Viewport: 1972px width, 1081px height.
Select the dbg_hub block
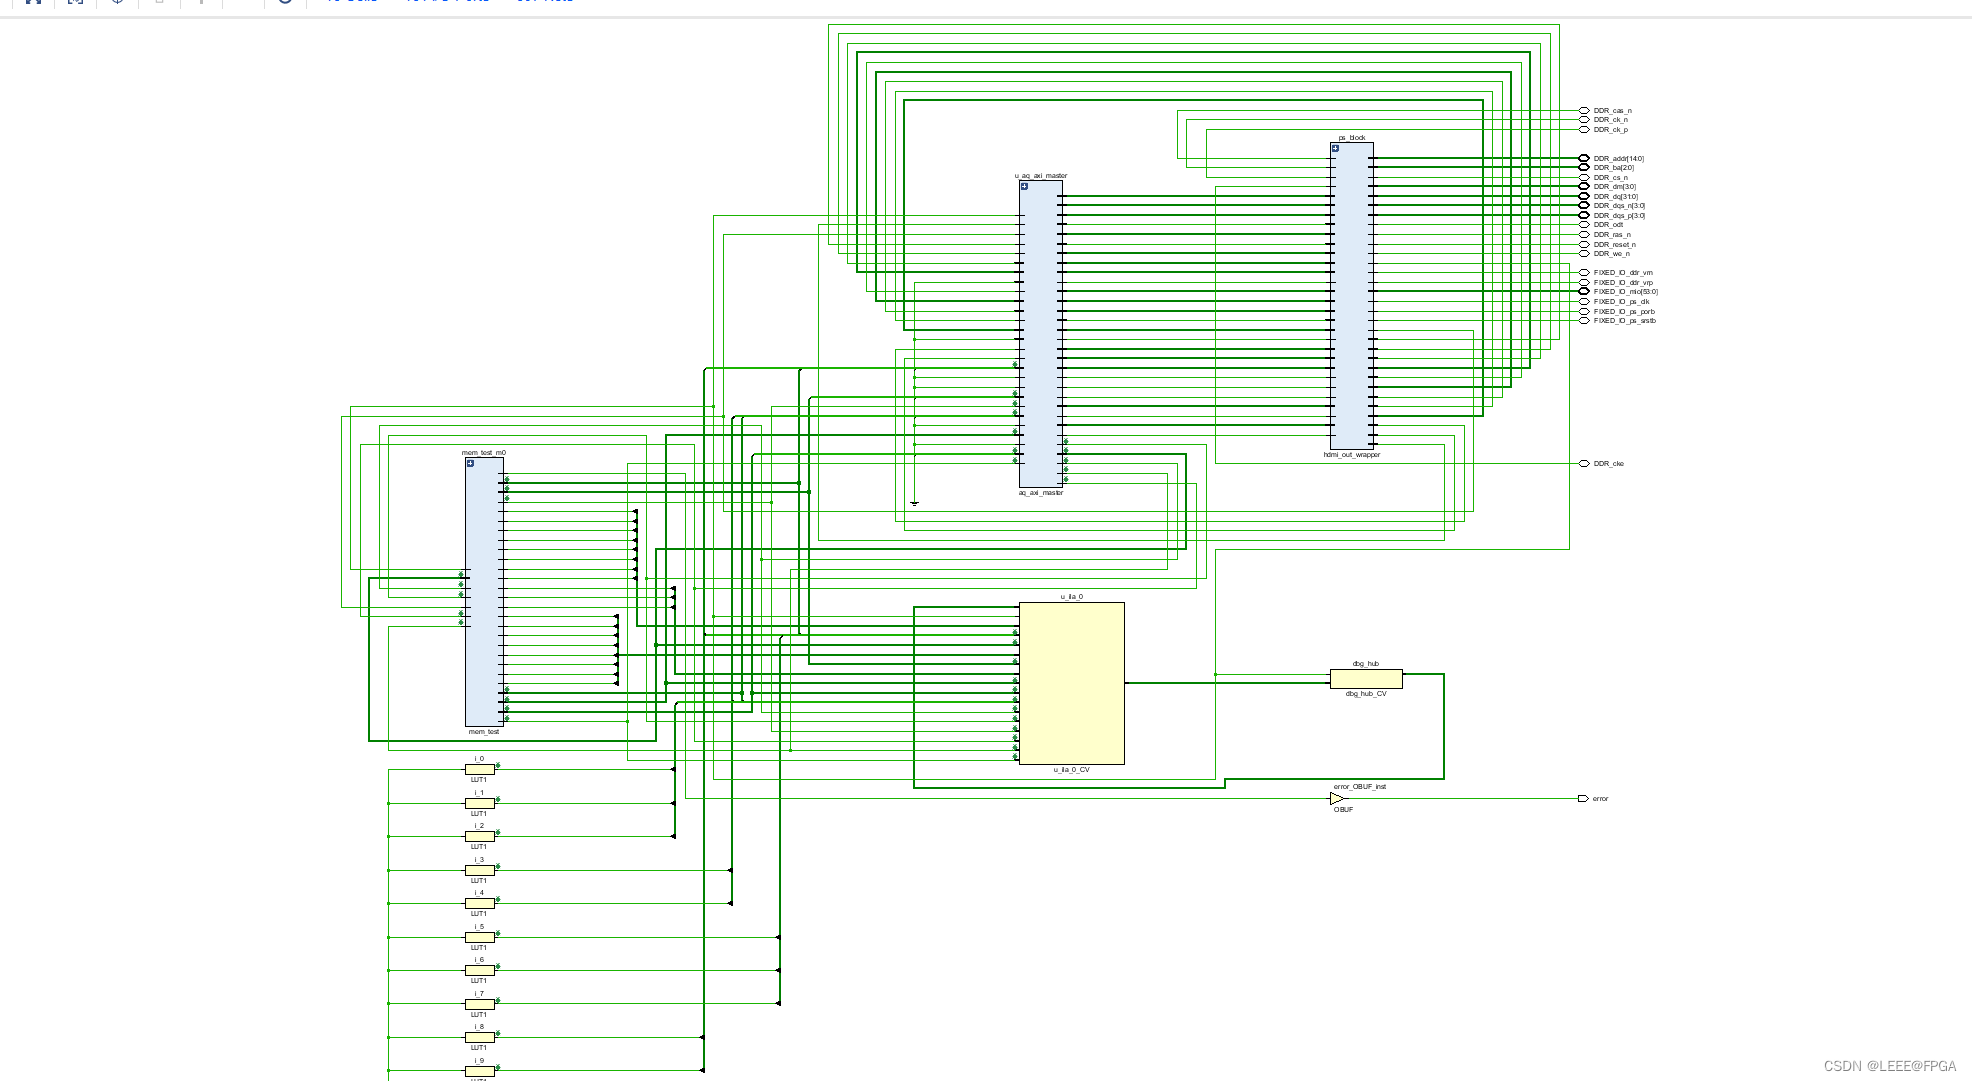(1366, 679)
